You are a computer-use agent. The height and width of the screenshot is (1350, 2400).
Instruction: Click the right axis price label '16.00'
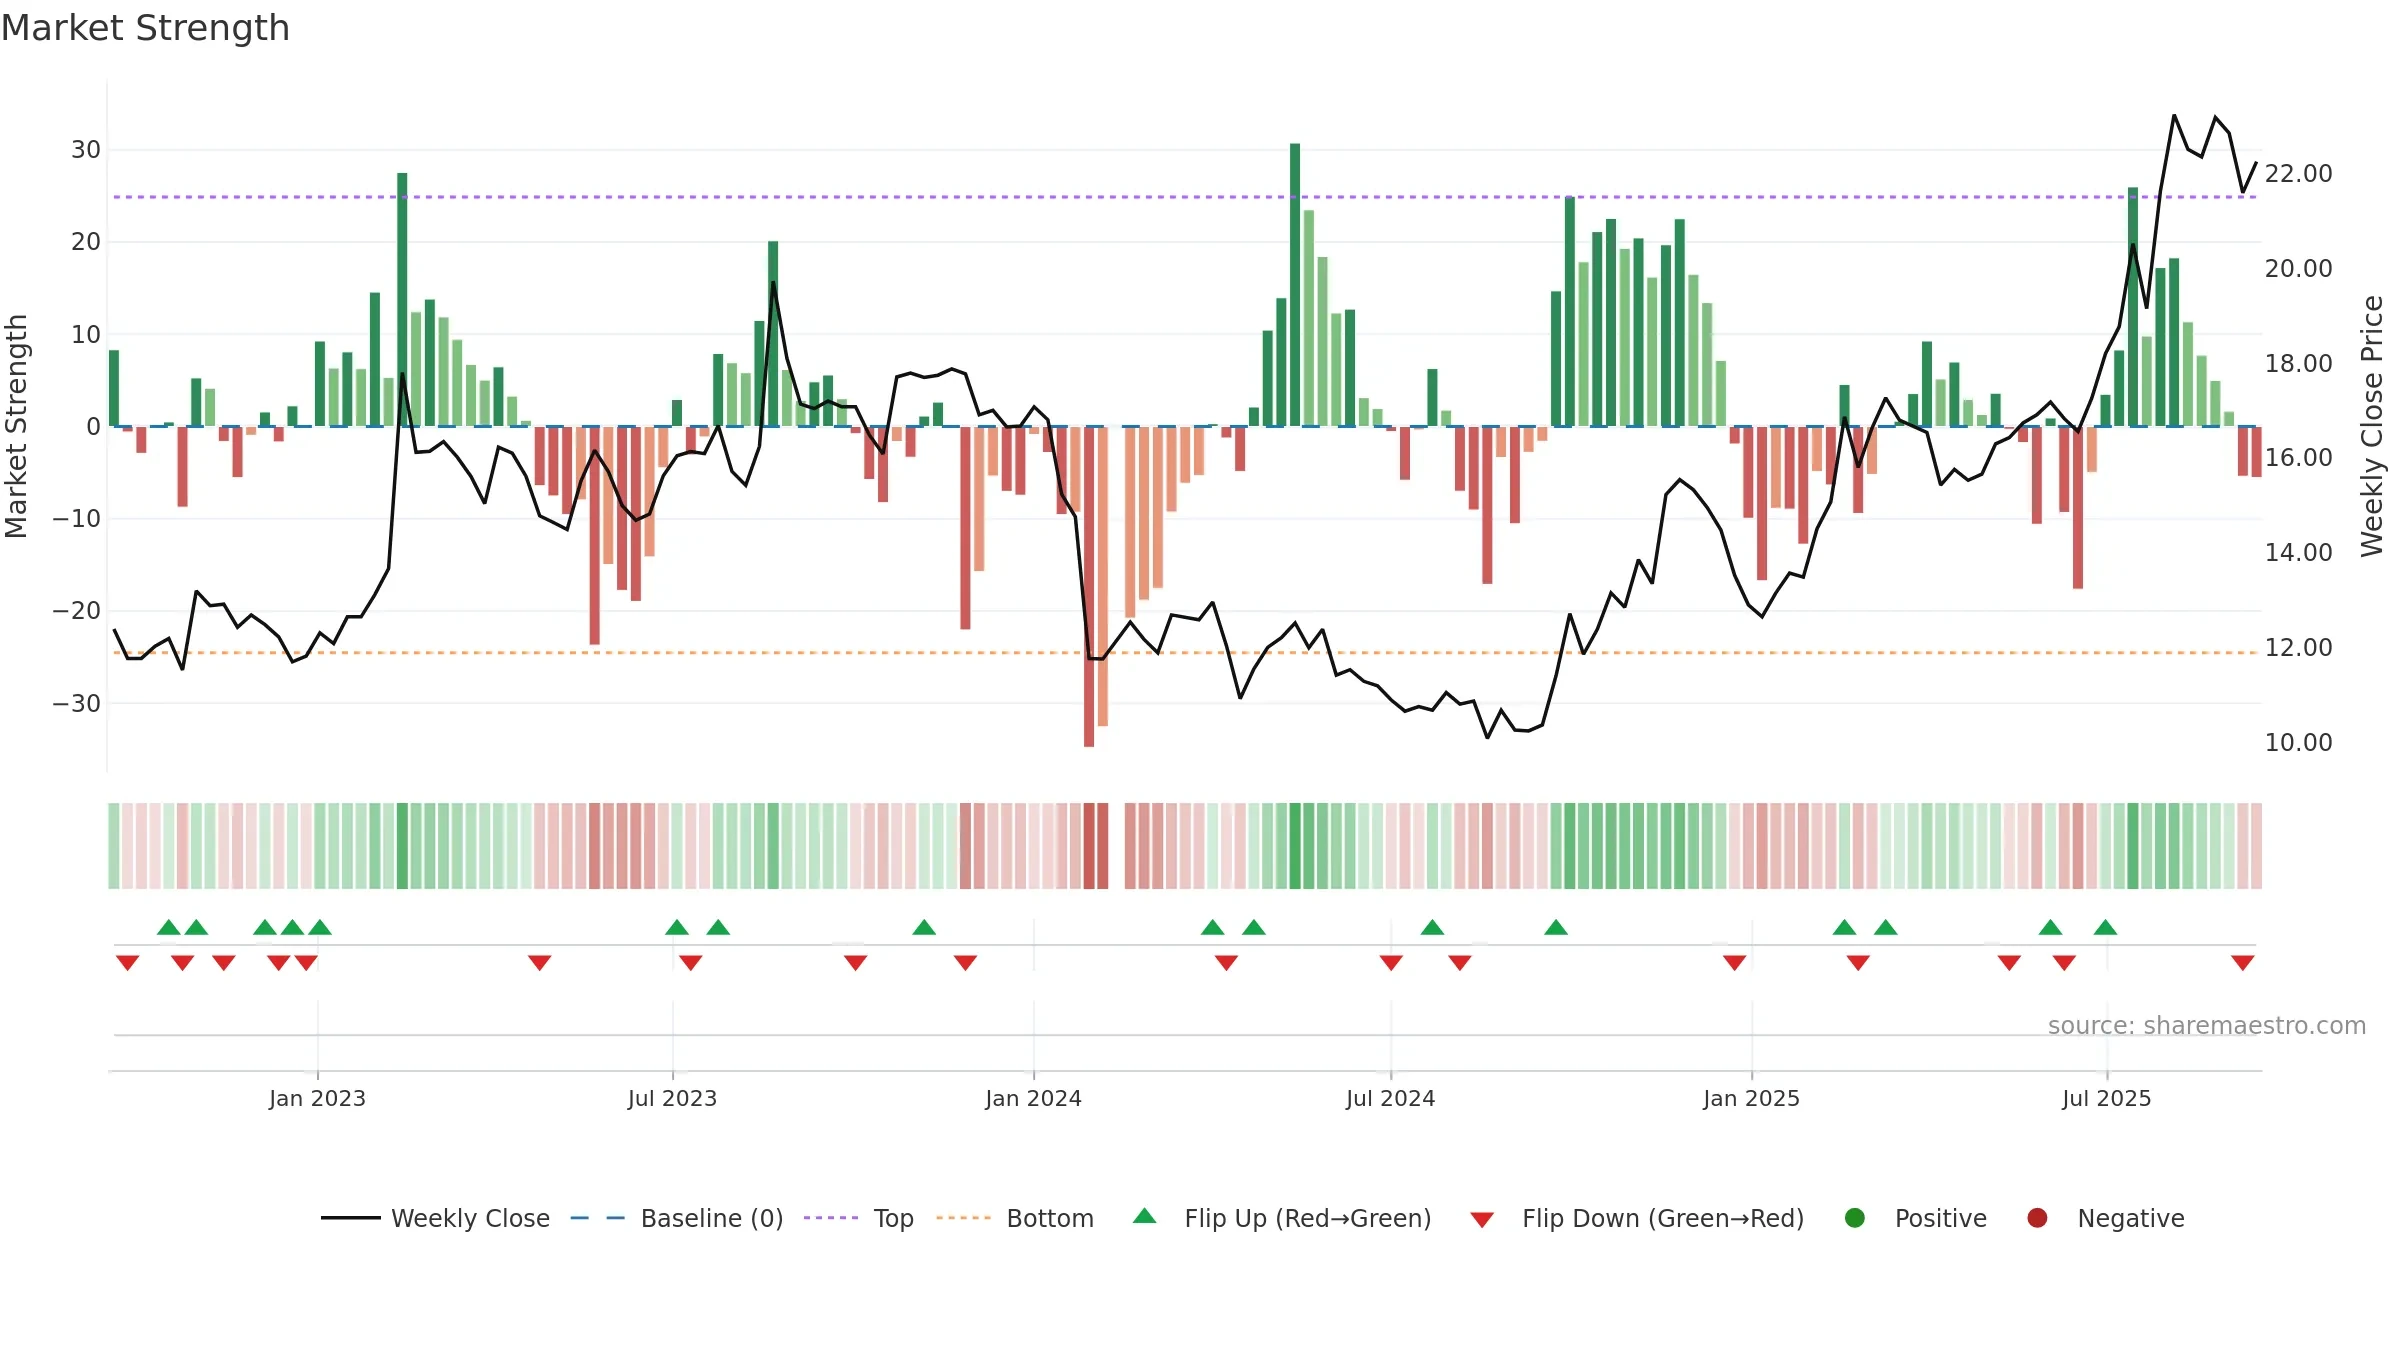click(x=2298, y=458)
